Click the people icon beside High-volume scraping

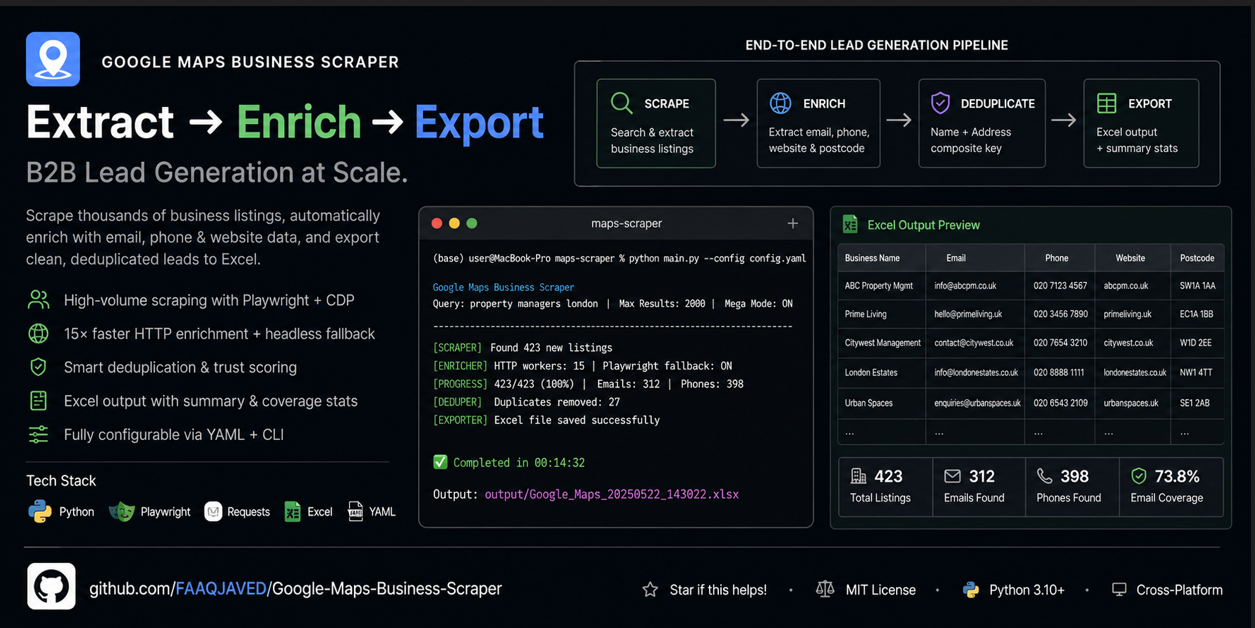[38, 300]
